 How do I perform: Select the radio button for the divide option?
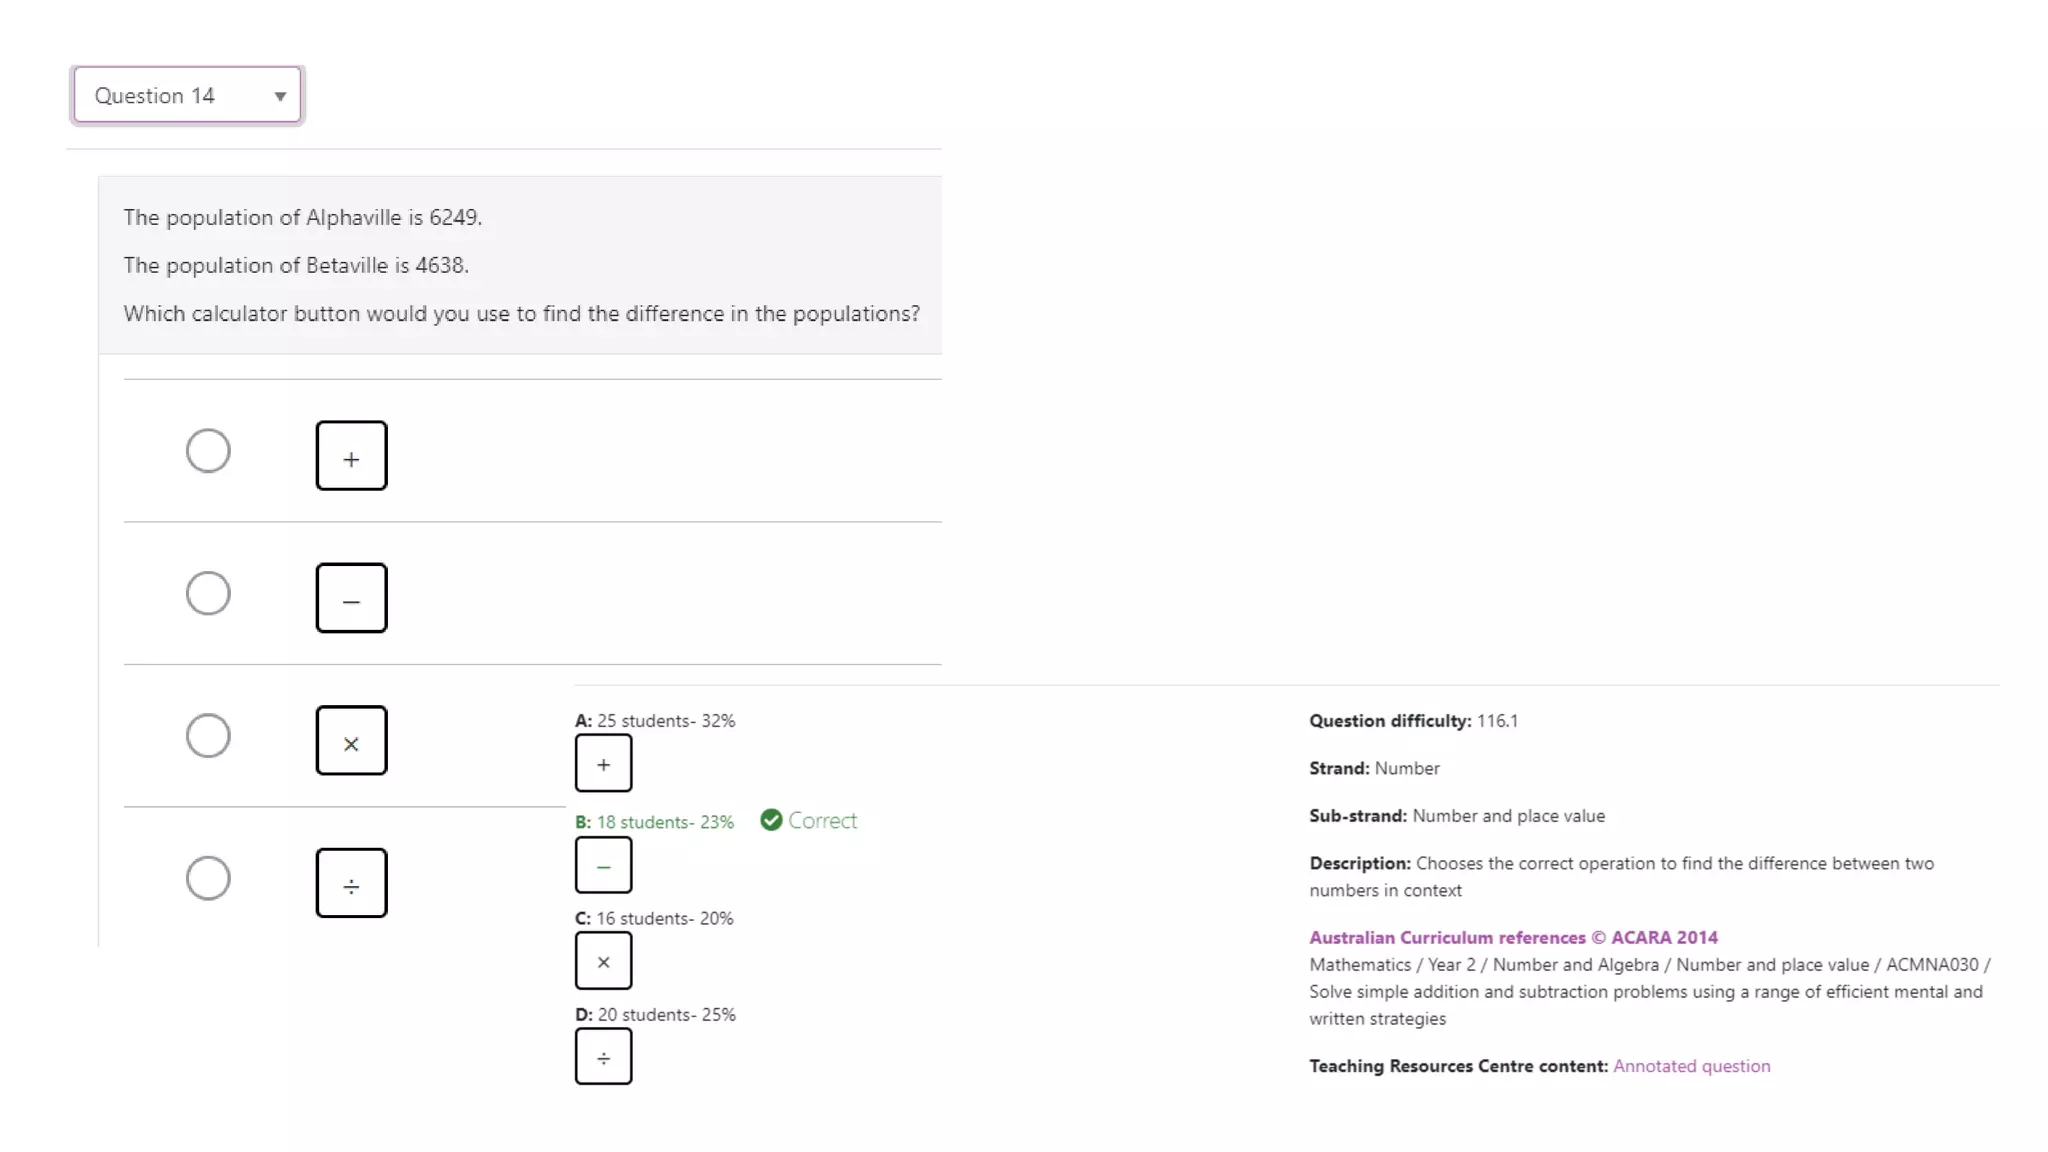[208, 879]
